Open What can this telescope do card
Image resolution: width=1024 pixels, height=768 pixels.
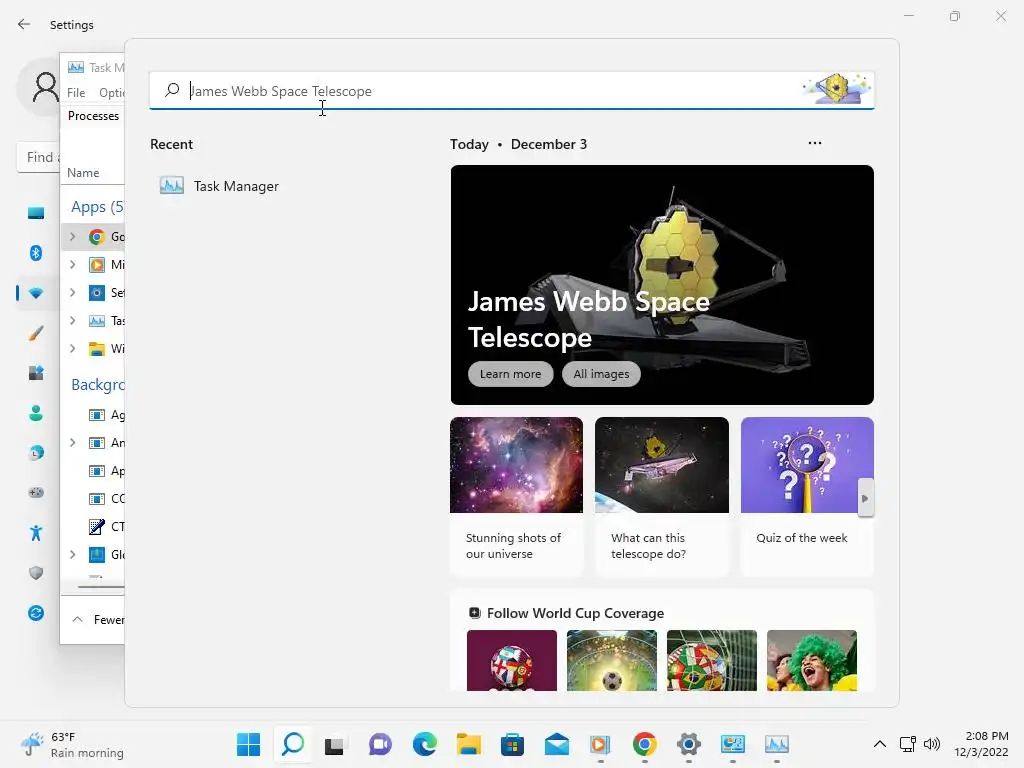pyautogui.click(x=662, y=496)
